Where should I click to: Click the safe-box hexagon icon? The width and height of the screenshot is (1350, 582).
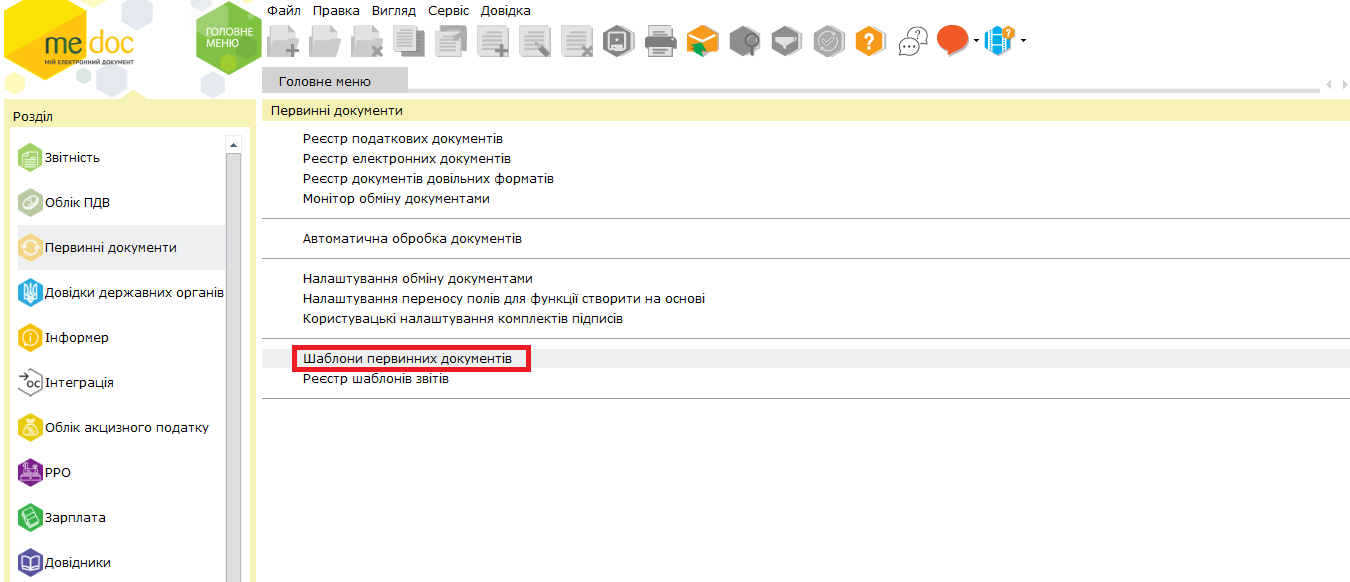[619, 41]
